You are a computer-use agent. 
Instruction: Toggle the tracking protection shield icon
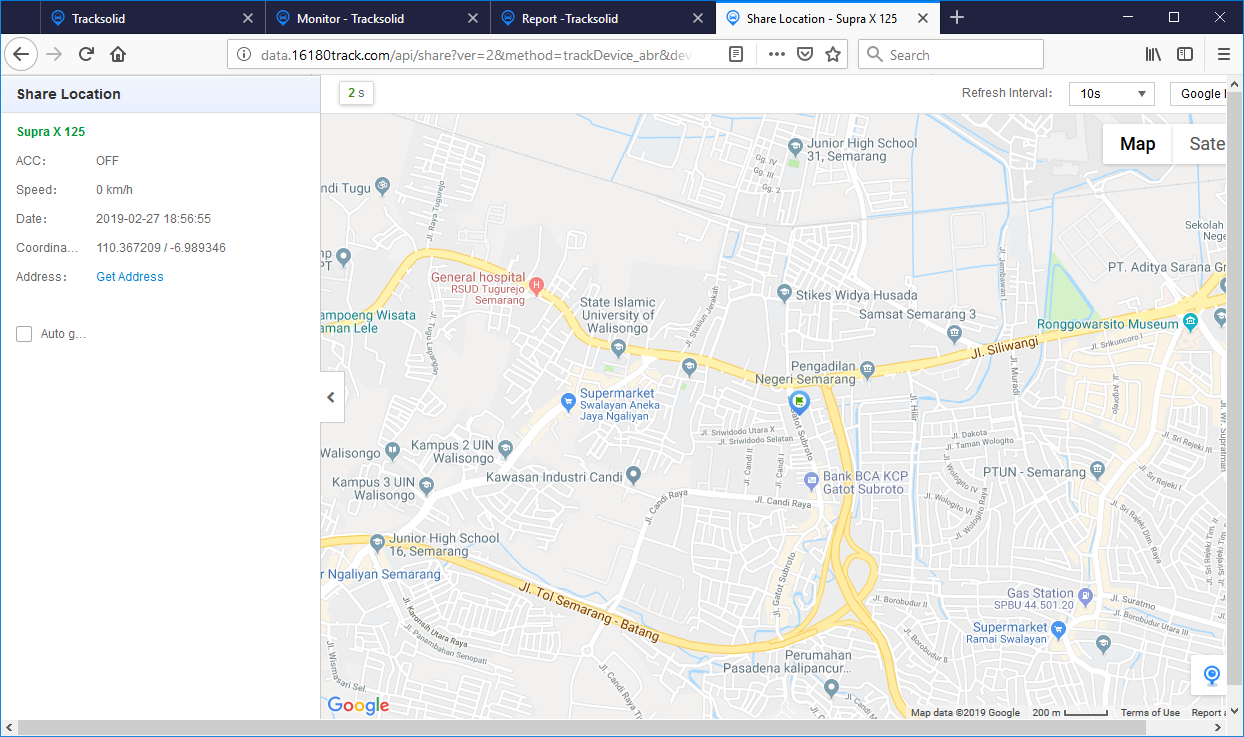pyautogui.click(x=805, y=54)
